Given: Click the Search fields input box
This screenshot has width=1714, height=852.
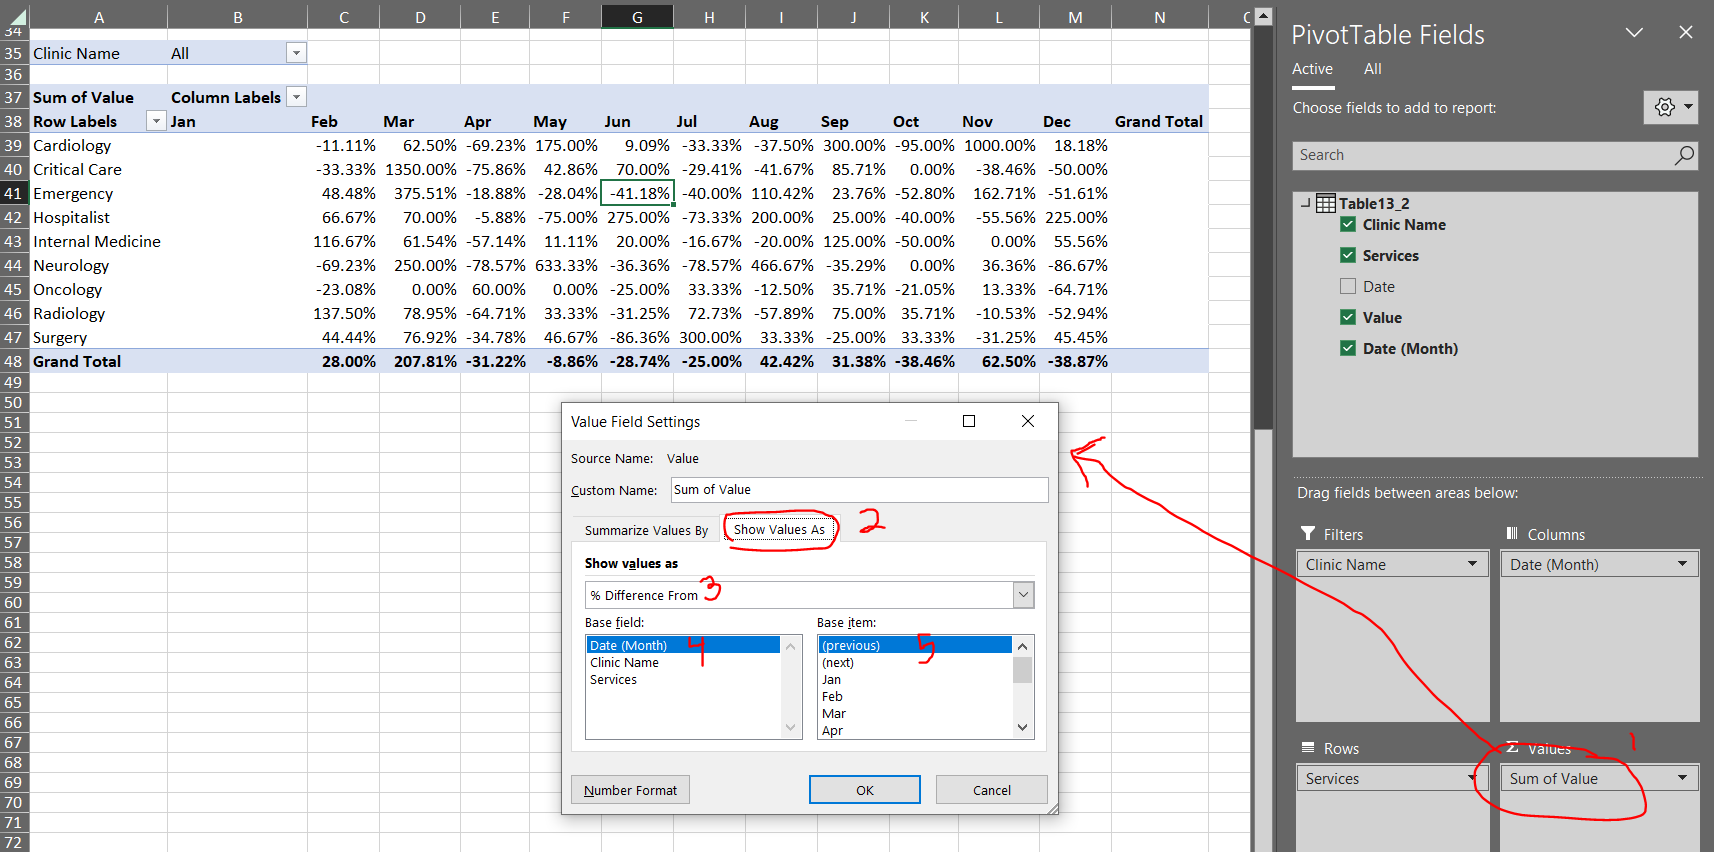Looking at the screenshot, I should (x=1482, y=155).
